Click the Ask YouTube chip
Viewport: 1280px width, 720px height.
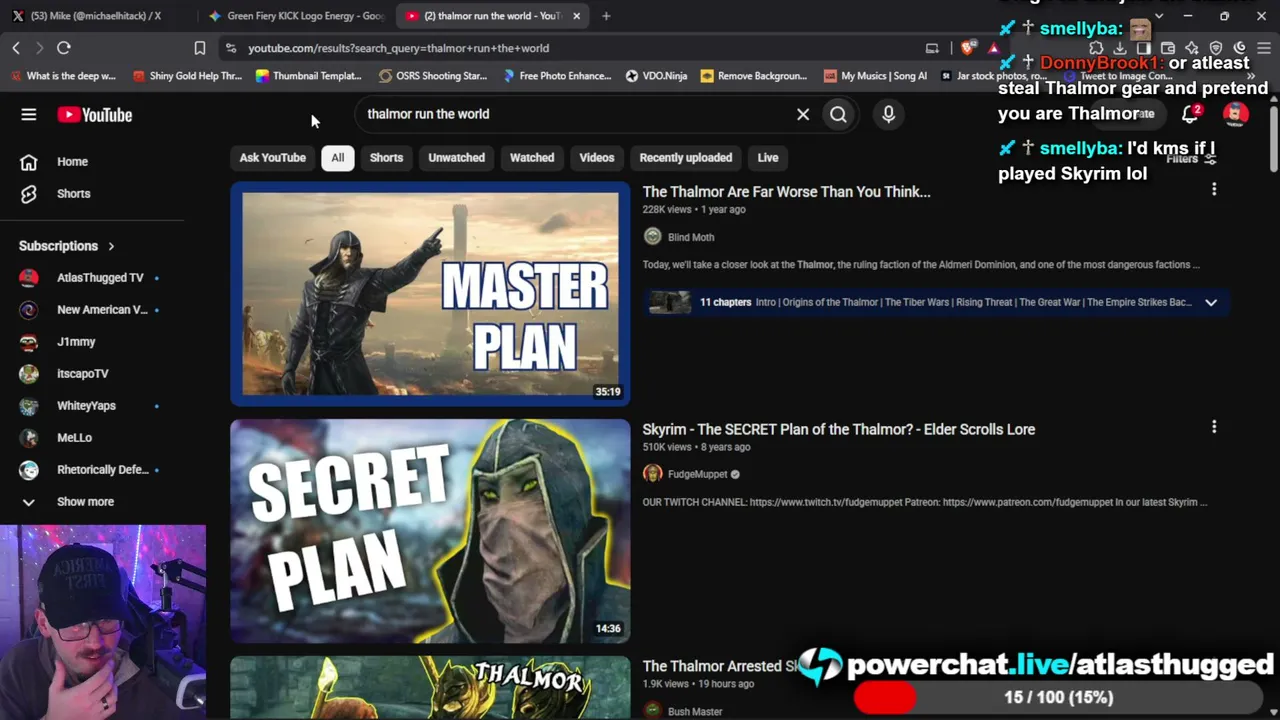pyautogui.click(x=272, y=158)
